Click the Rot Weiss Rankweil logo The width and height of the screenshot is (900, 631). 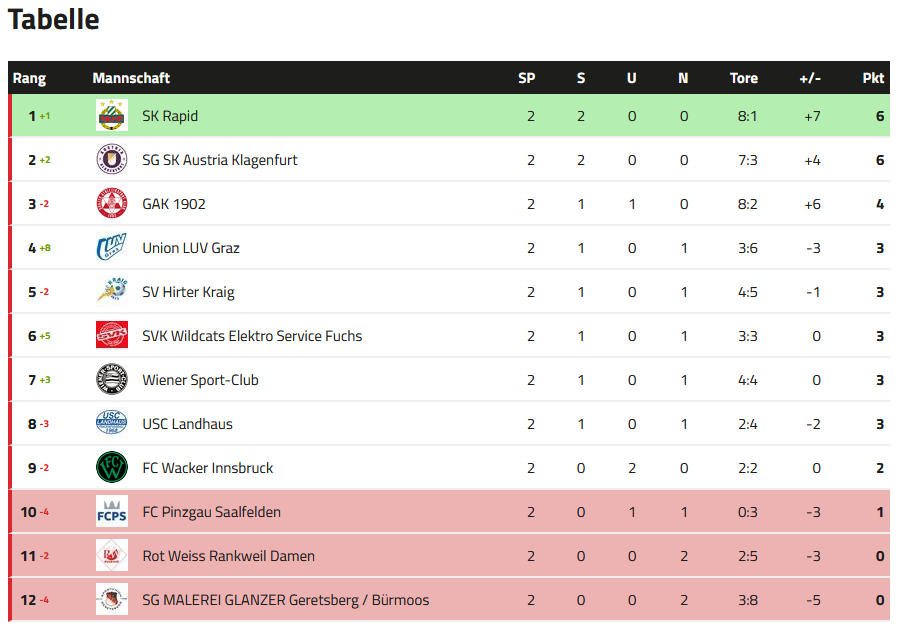[x=112, y=556]
